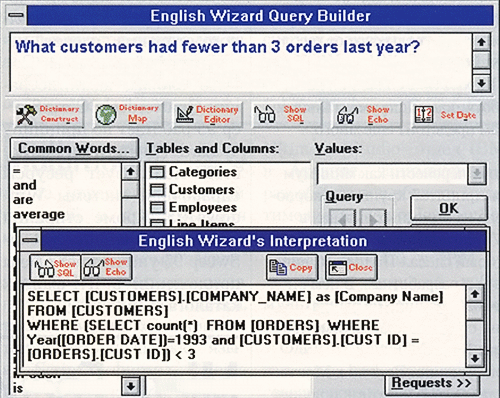Select the word 'is' in common words
The image size is (500, 398).
pos(18,388)
